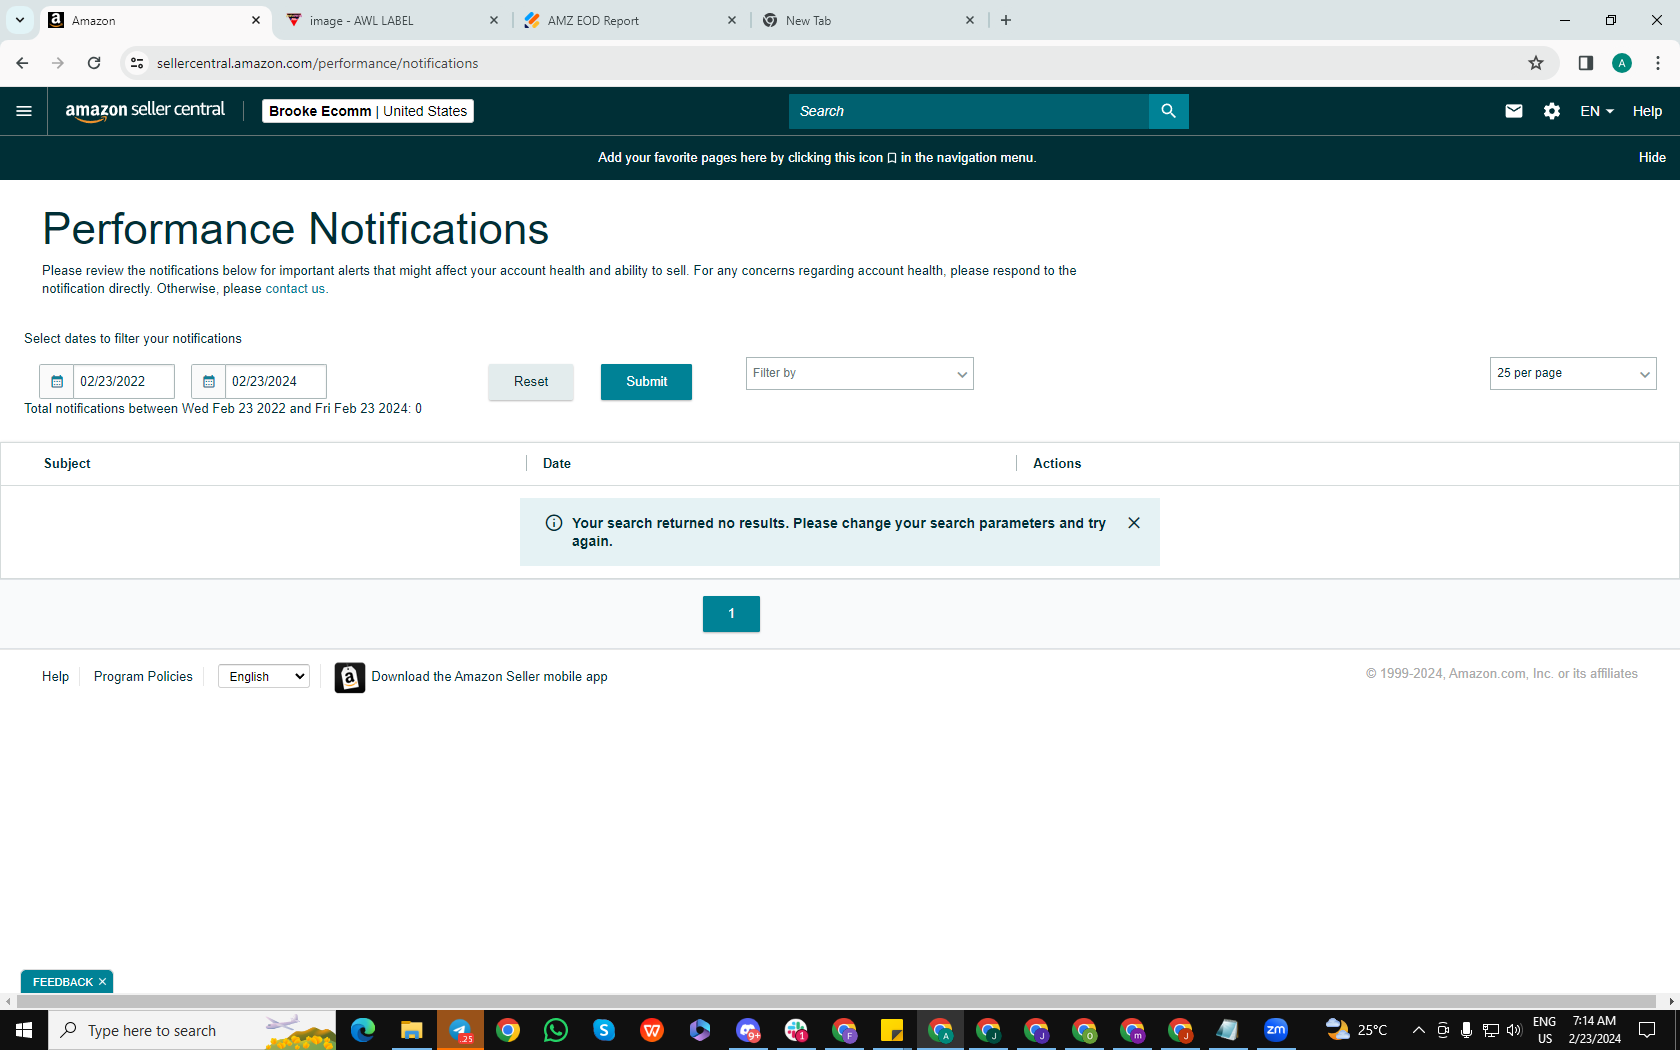Click the contact us link

point(295,289)
